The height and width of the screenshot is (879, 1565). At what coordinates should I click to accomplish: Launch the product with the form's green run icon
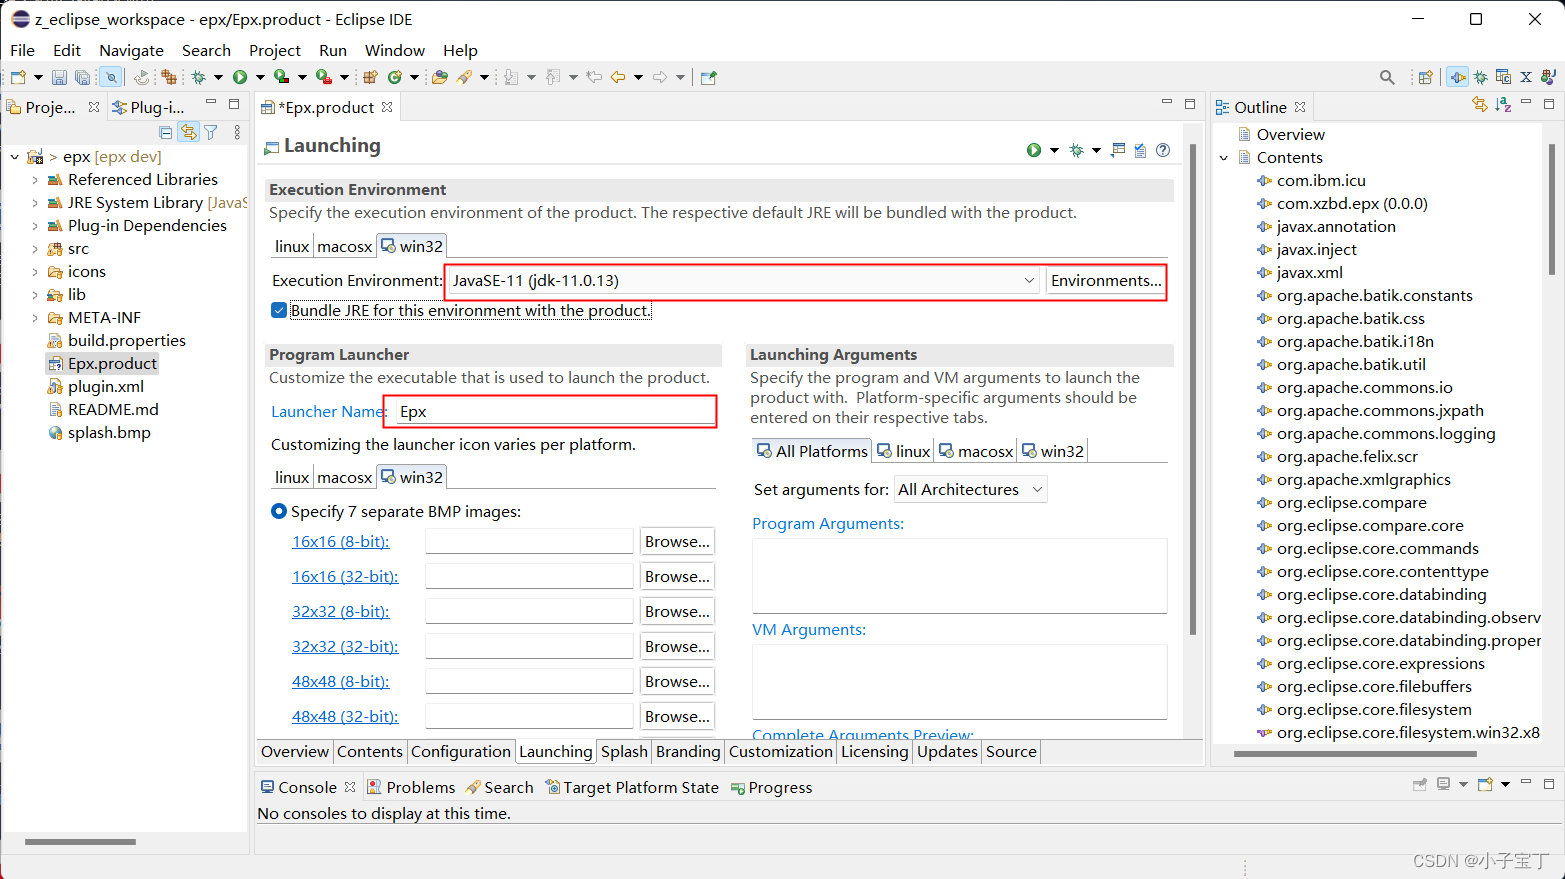tap(1034, 150)
